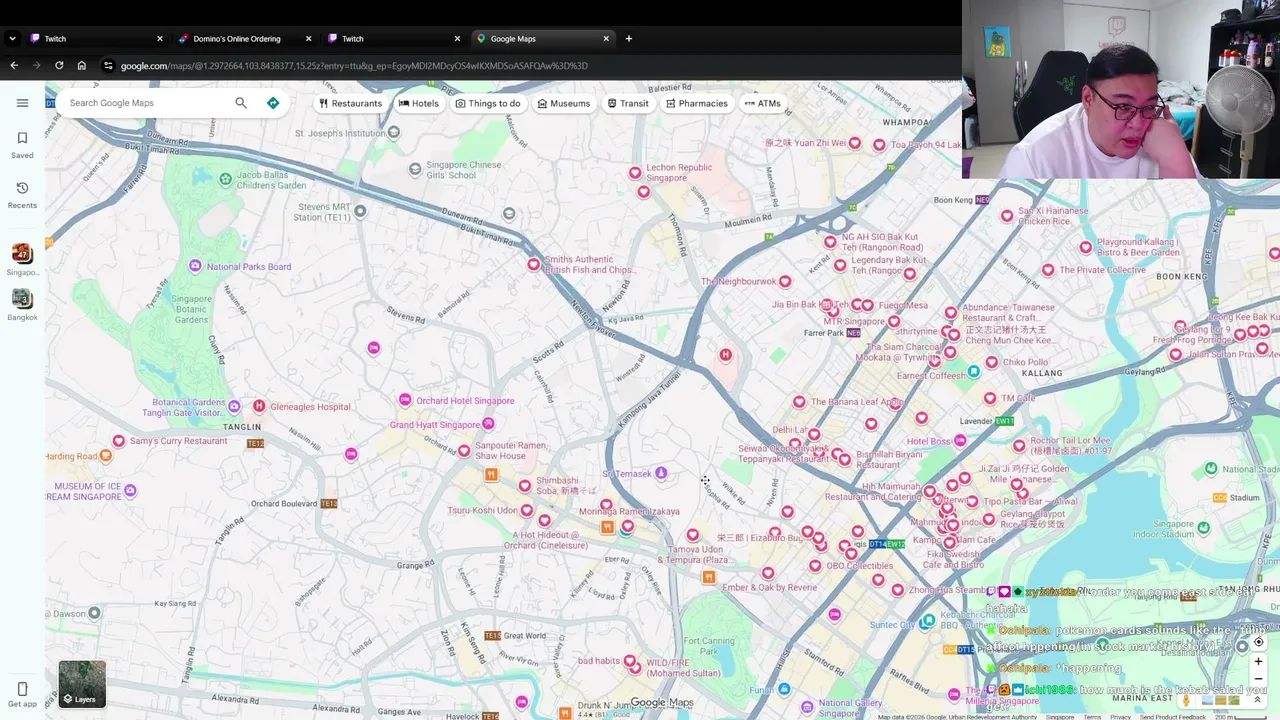Select Samy's Curry Restaurant pin
Screen dimensions: 1280x720
[x=119, y=441]
